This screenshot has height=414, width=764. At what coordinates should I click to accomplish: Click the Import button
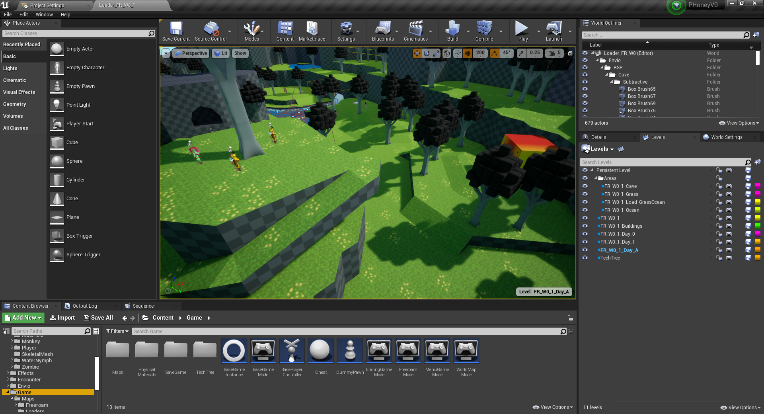[x=62, y=318]
